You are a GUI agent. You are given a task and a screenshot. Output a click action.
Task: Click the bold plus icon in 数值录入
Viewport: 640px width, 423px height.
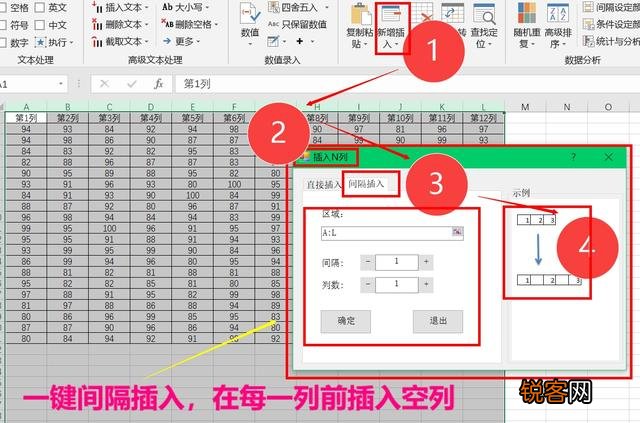pyautogui.click(x=300, y=41)
